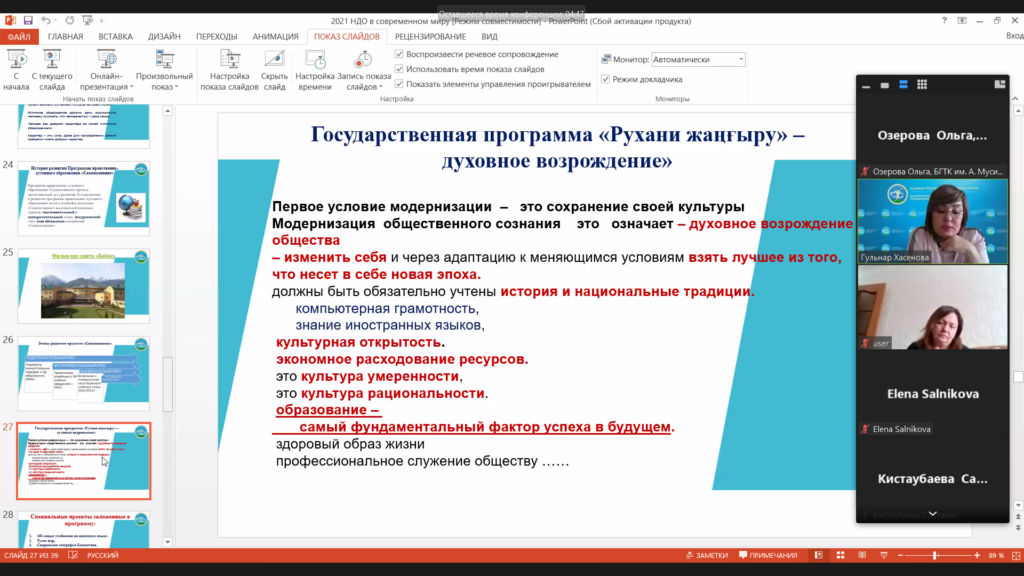Start slideshow from beginning (С начала)
This screenshot has height=576, width=1024.
[x=16, y=69]
